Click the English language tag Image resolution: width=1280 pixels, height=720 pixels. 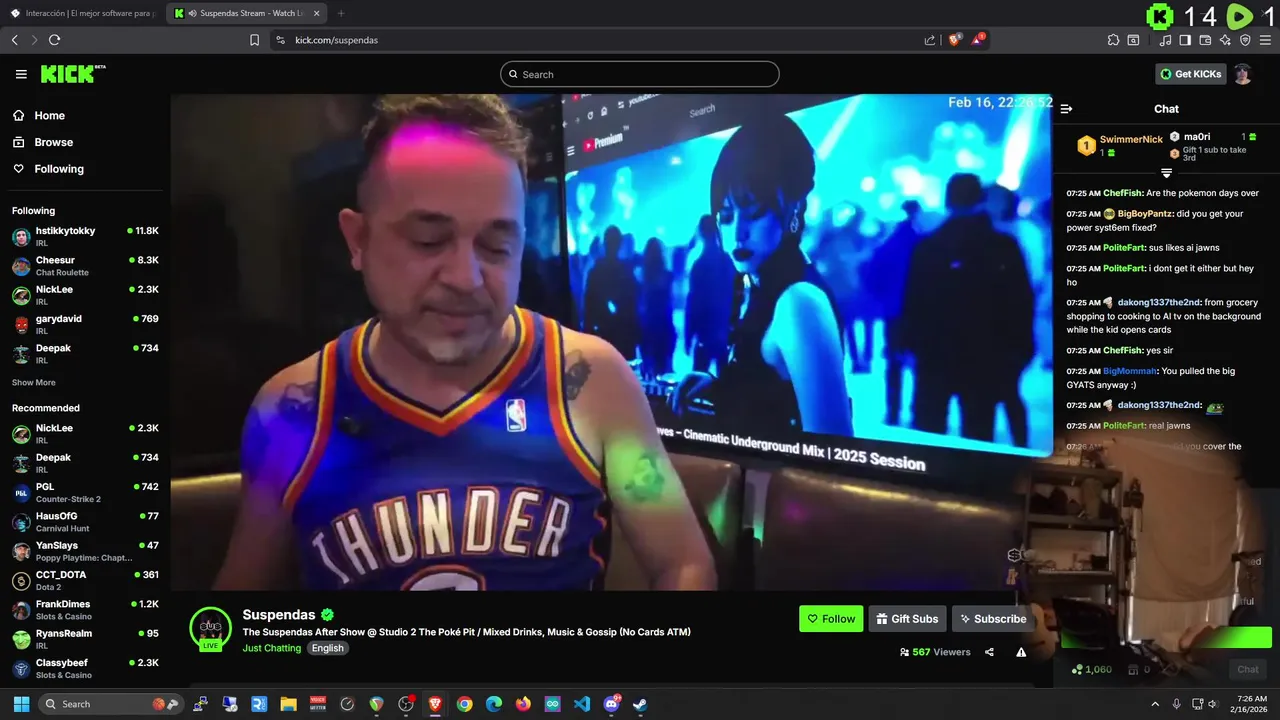click(x=327, y=648)
